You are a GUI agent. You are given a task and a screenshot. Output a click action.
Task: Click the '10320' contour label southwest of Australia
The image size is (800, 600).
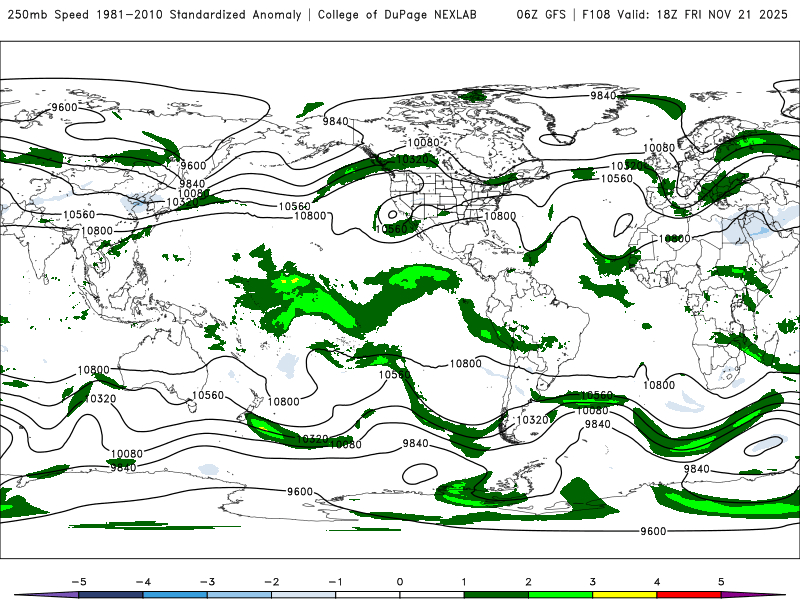point(100,398)
